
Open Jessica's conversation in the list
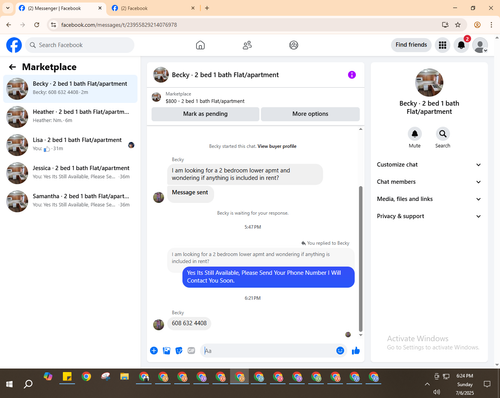[x=70, y=173]
